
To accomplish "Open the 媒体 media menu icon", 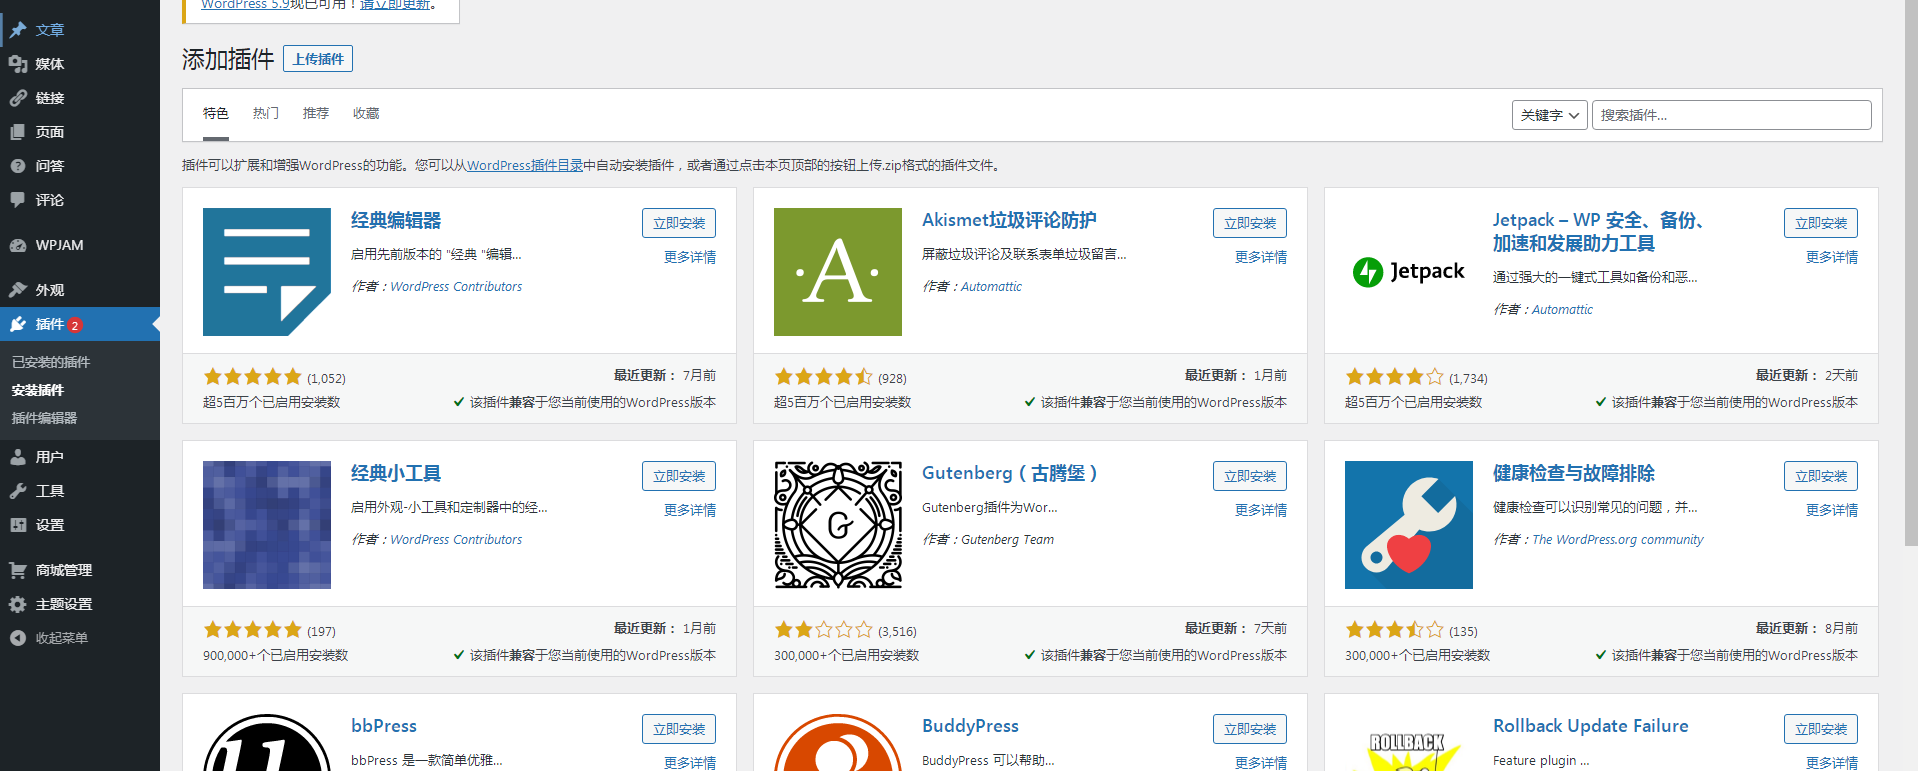I will point(18,64).
